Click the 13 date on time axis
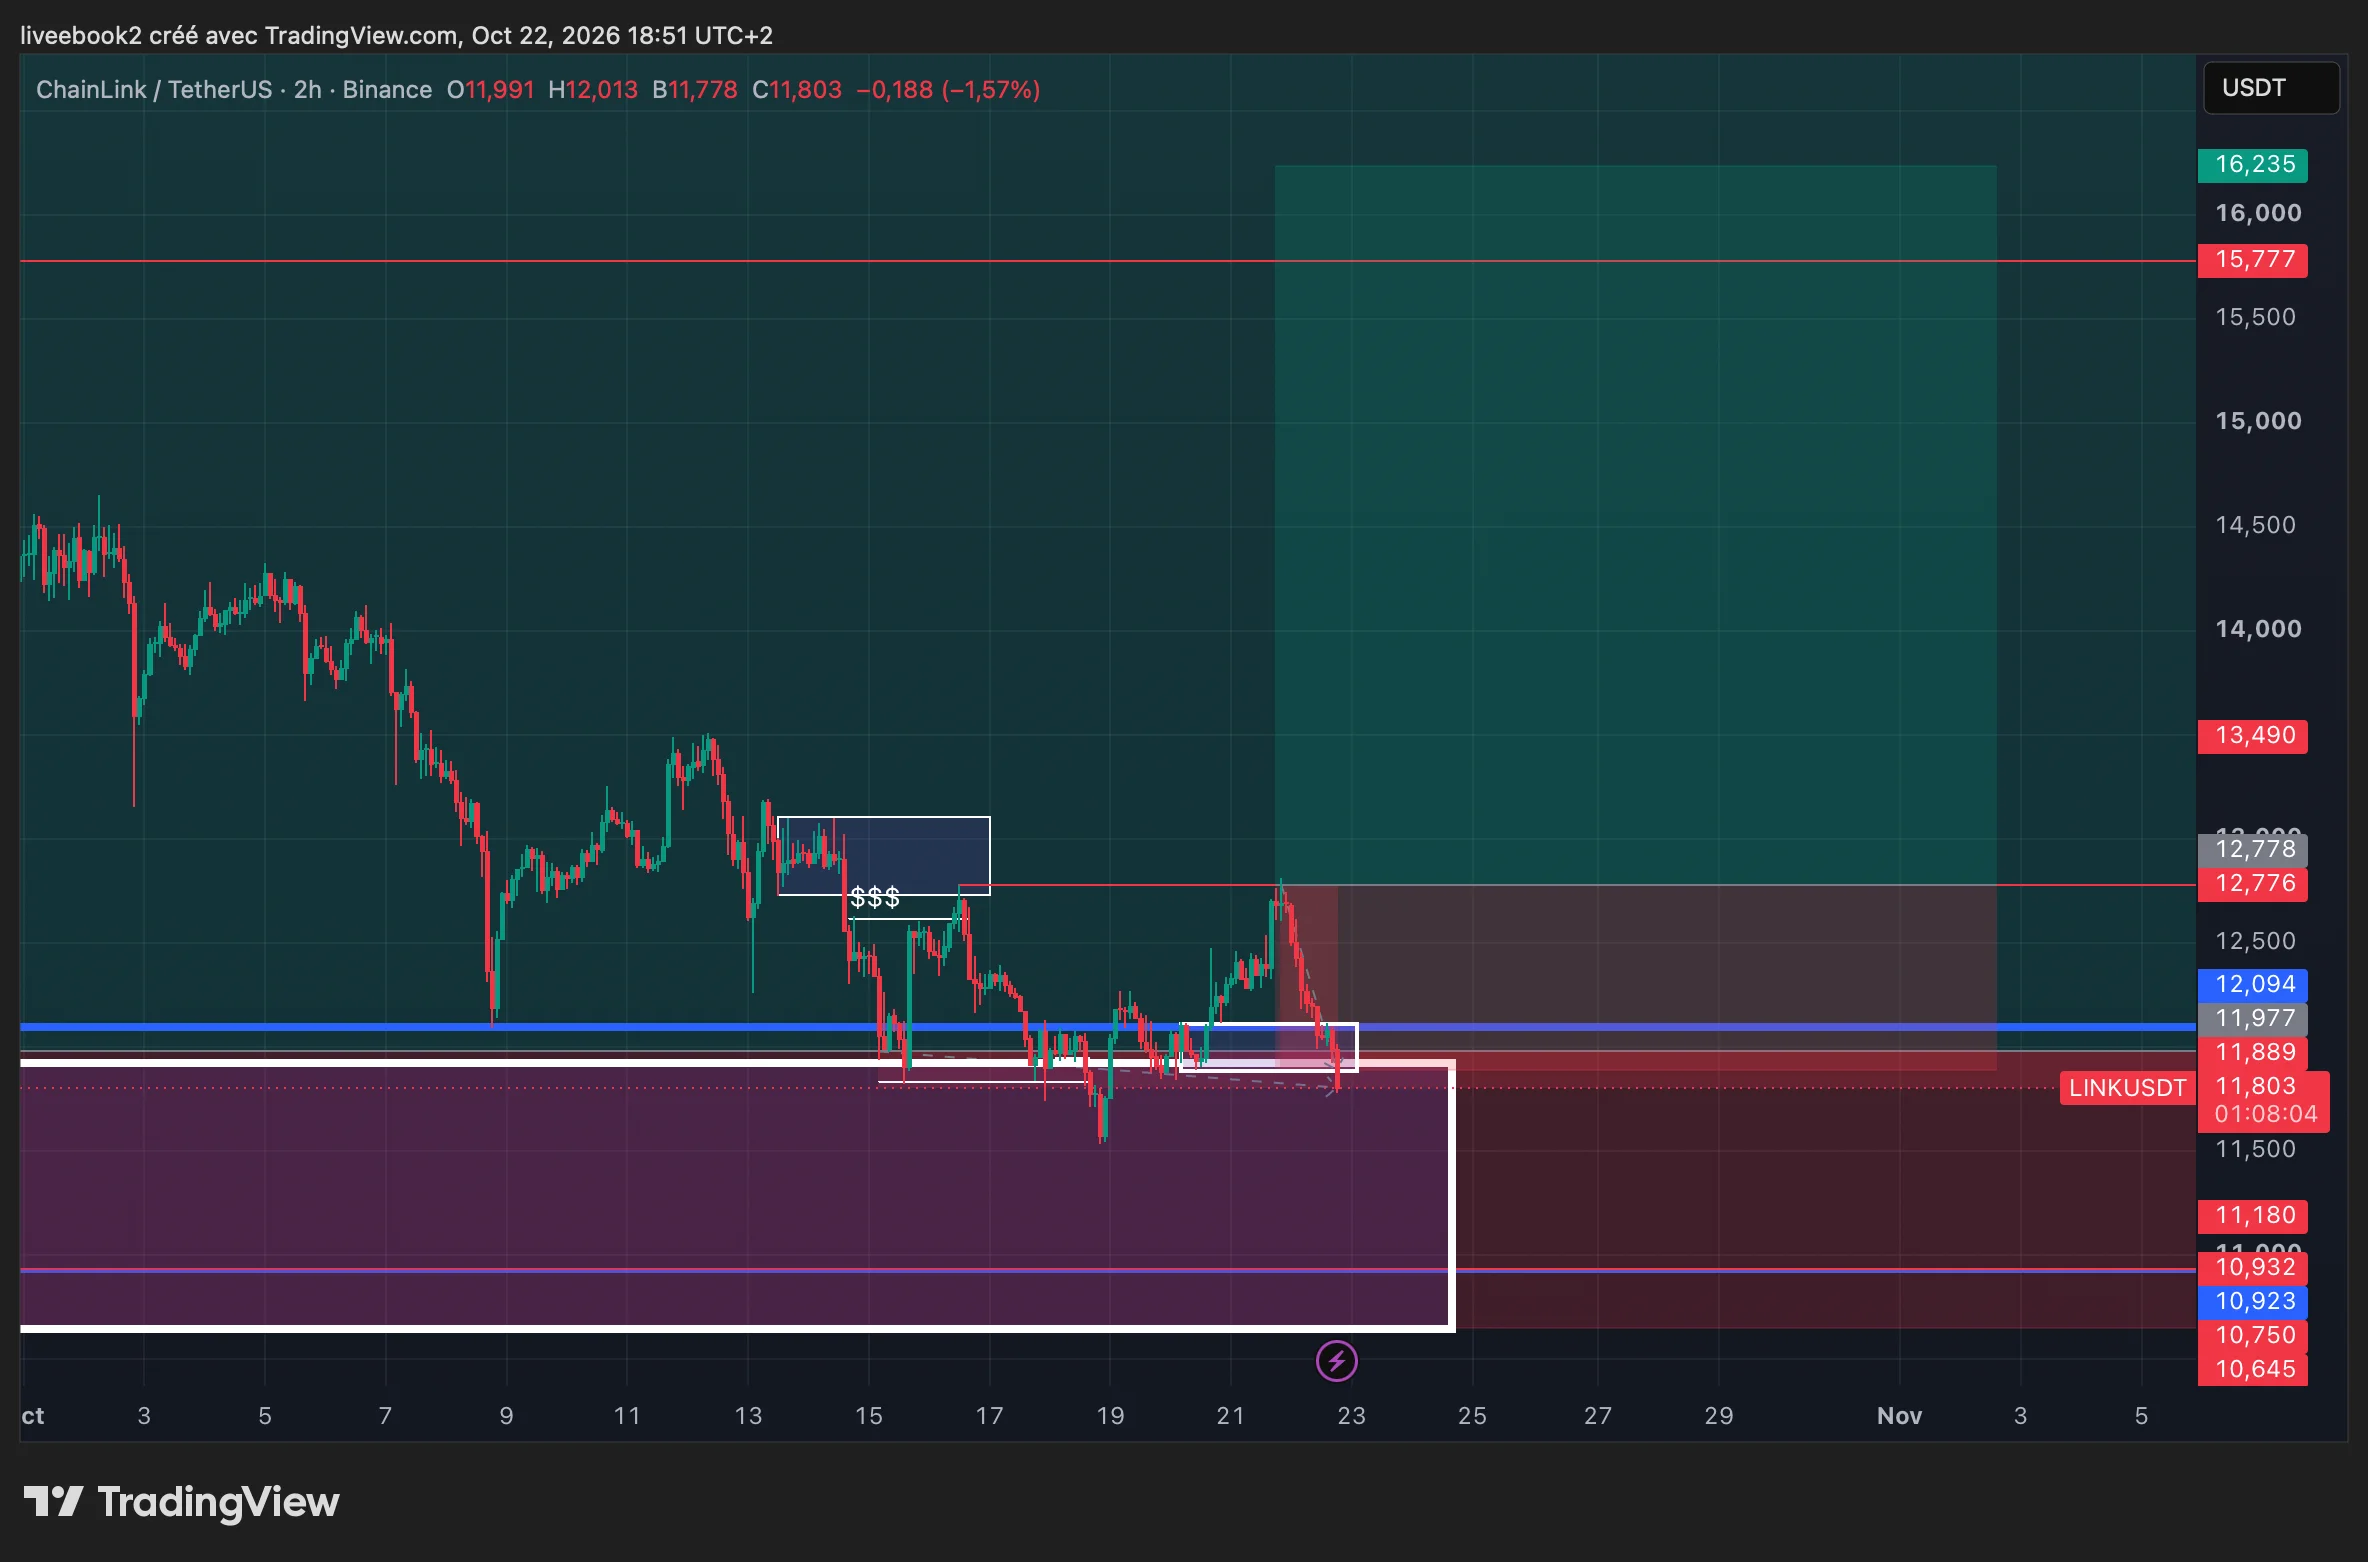Viewport: 2368px width, 1562px height. pos(748,1416)
